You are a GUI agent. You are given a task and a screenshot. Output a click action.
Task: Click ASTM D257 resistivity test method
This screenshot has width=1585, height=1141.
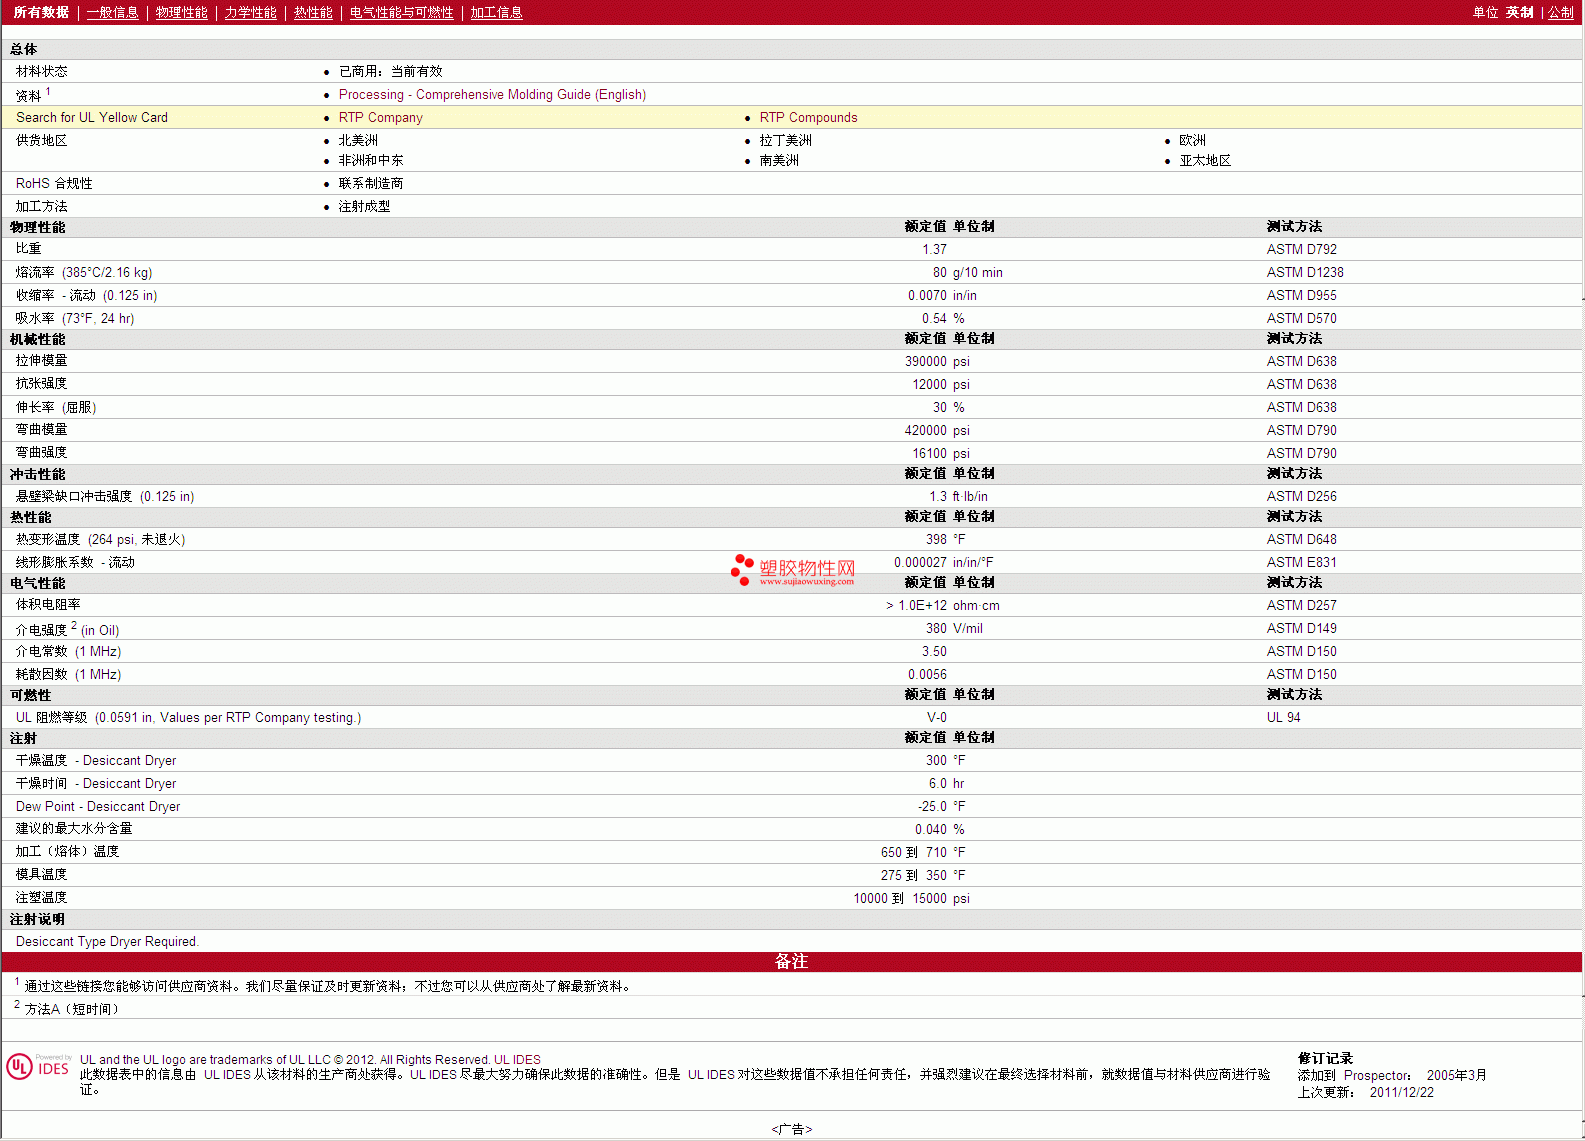tap(1301, 606)
